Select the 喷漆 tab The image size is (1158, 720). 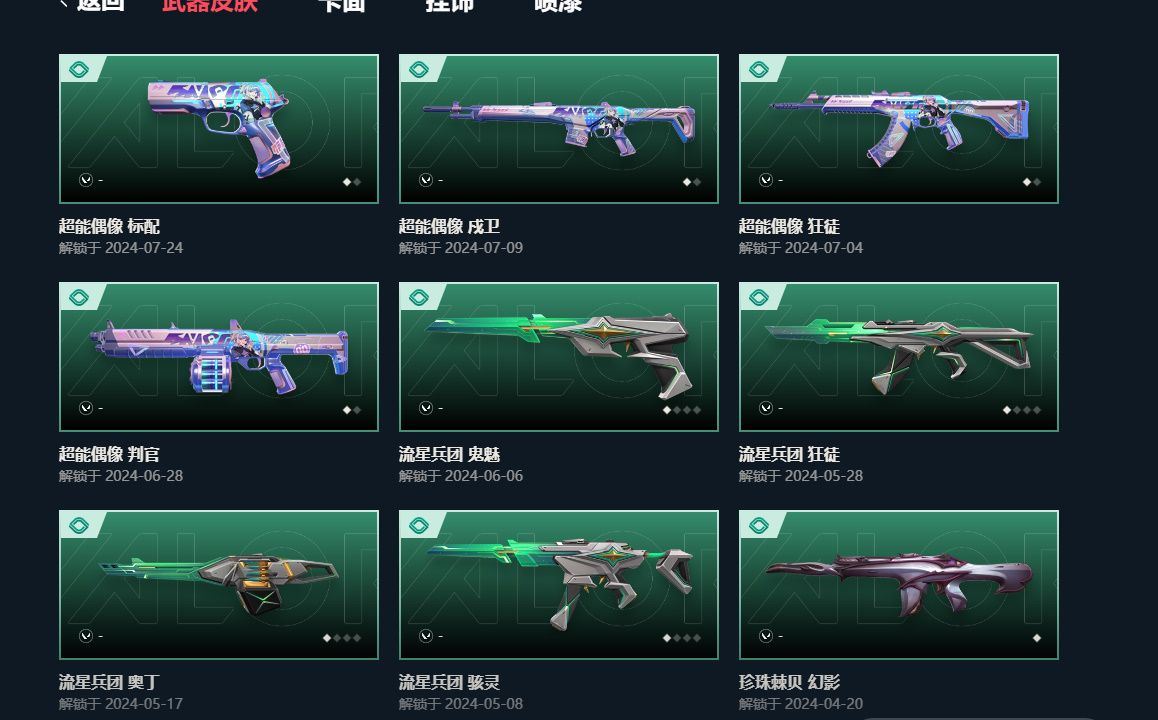click(x=558, y=4)
